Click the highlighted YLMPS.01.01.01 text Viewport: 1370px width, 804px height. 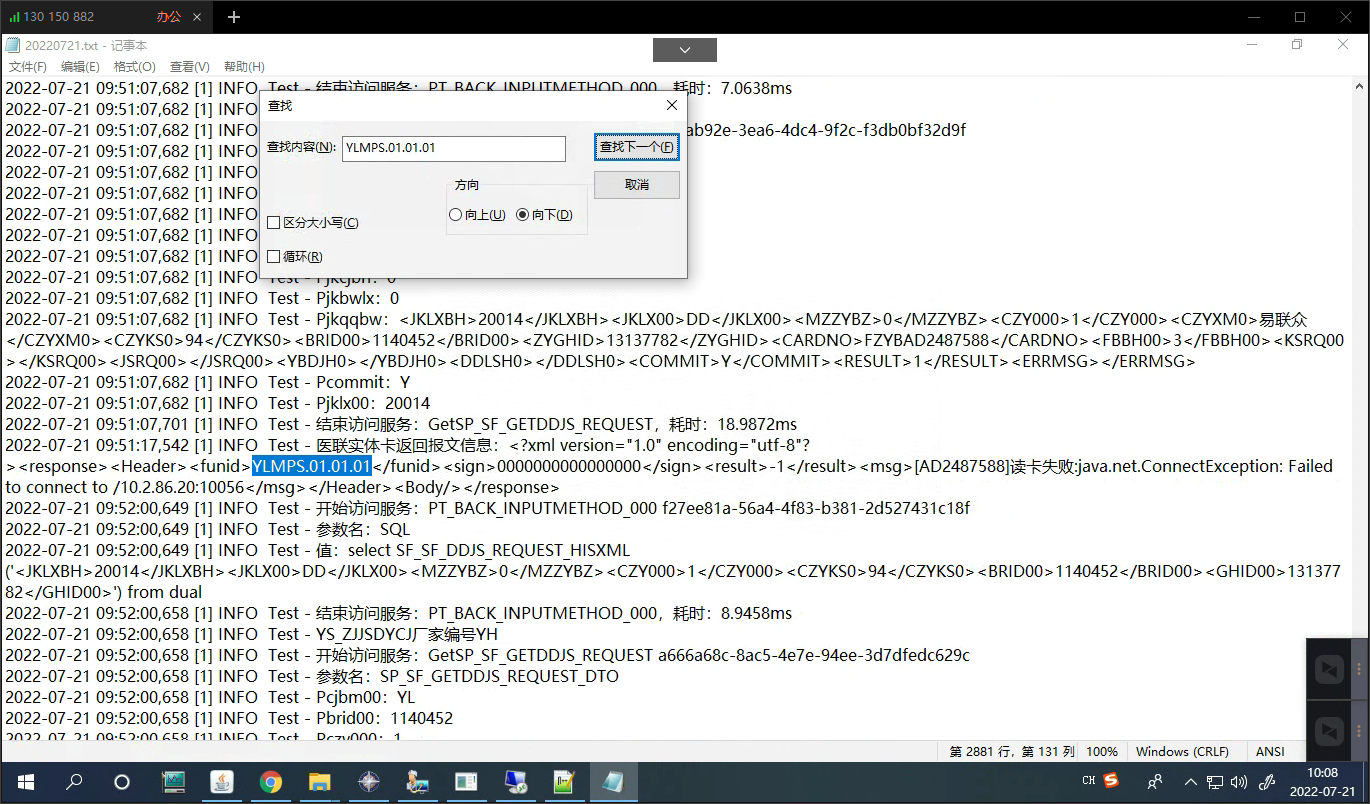312,466
